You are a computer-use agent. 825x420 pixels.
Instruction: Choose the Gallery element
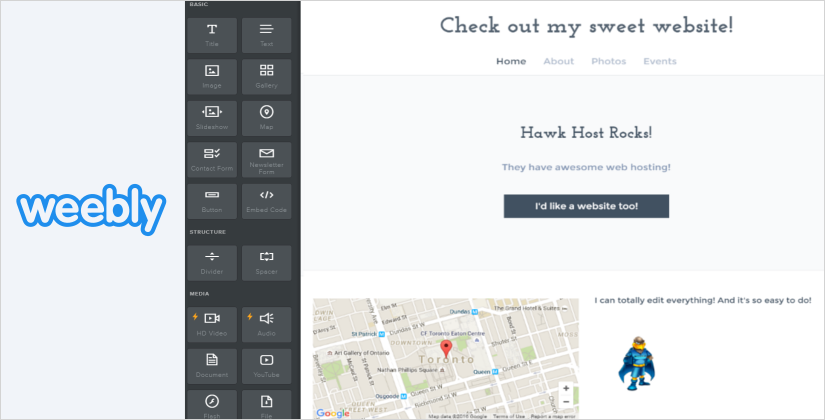click(266, 76)
